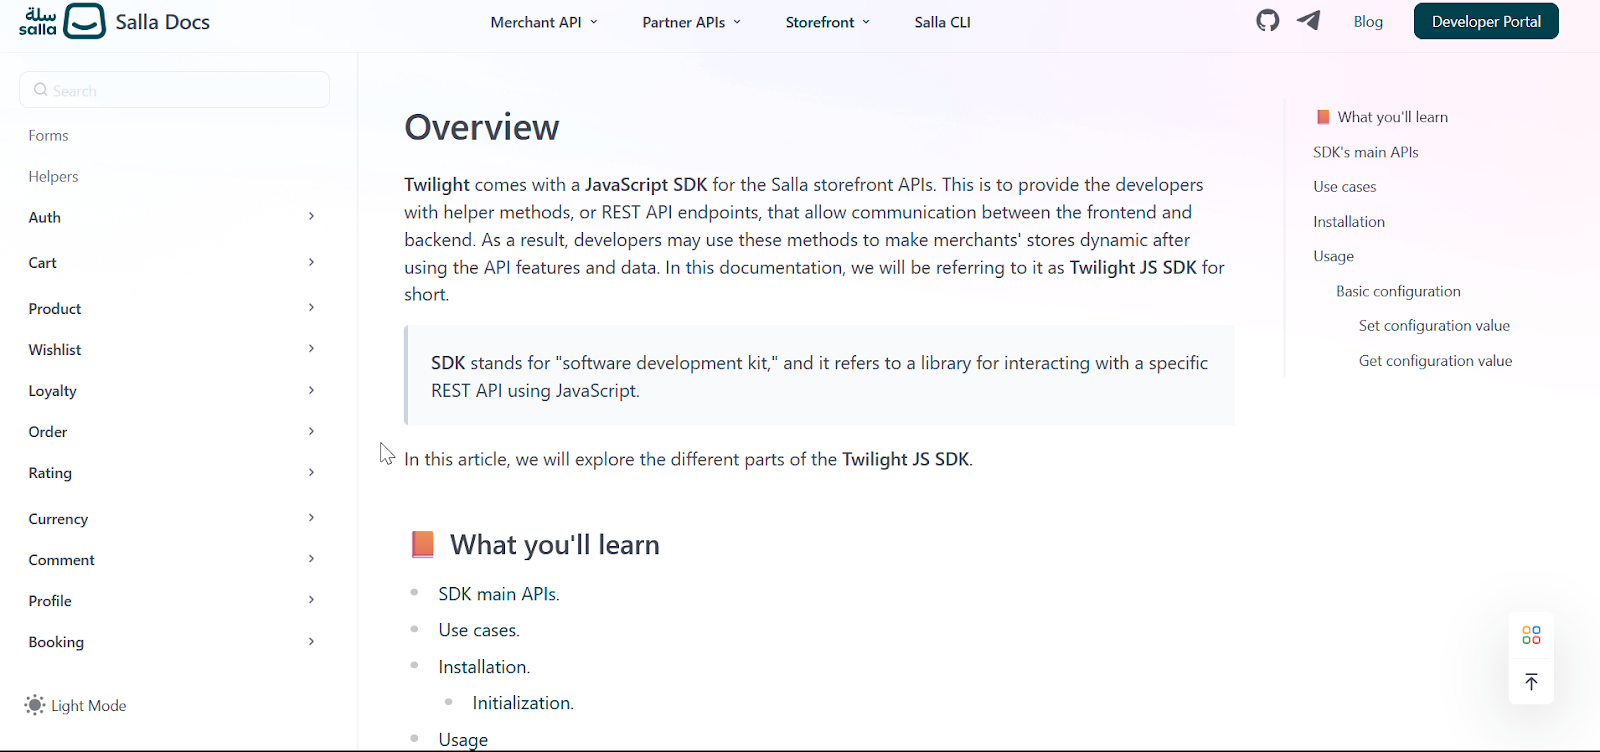Expand the Wishlist sidebar section
The image size is (1600, 752).
(172, 350)
